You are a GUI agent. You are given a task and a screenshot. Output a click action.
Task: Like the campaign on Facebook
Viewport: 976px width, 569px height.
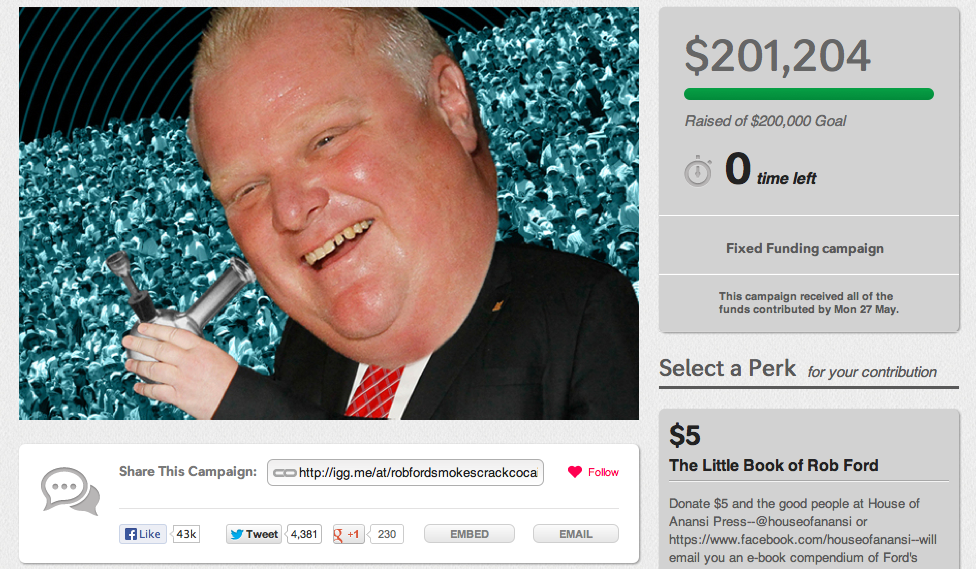coord(143,534)
